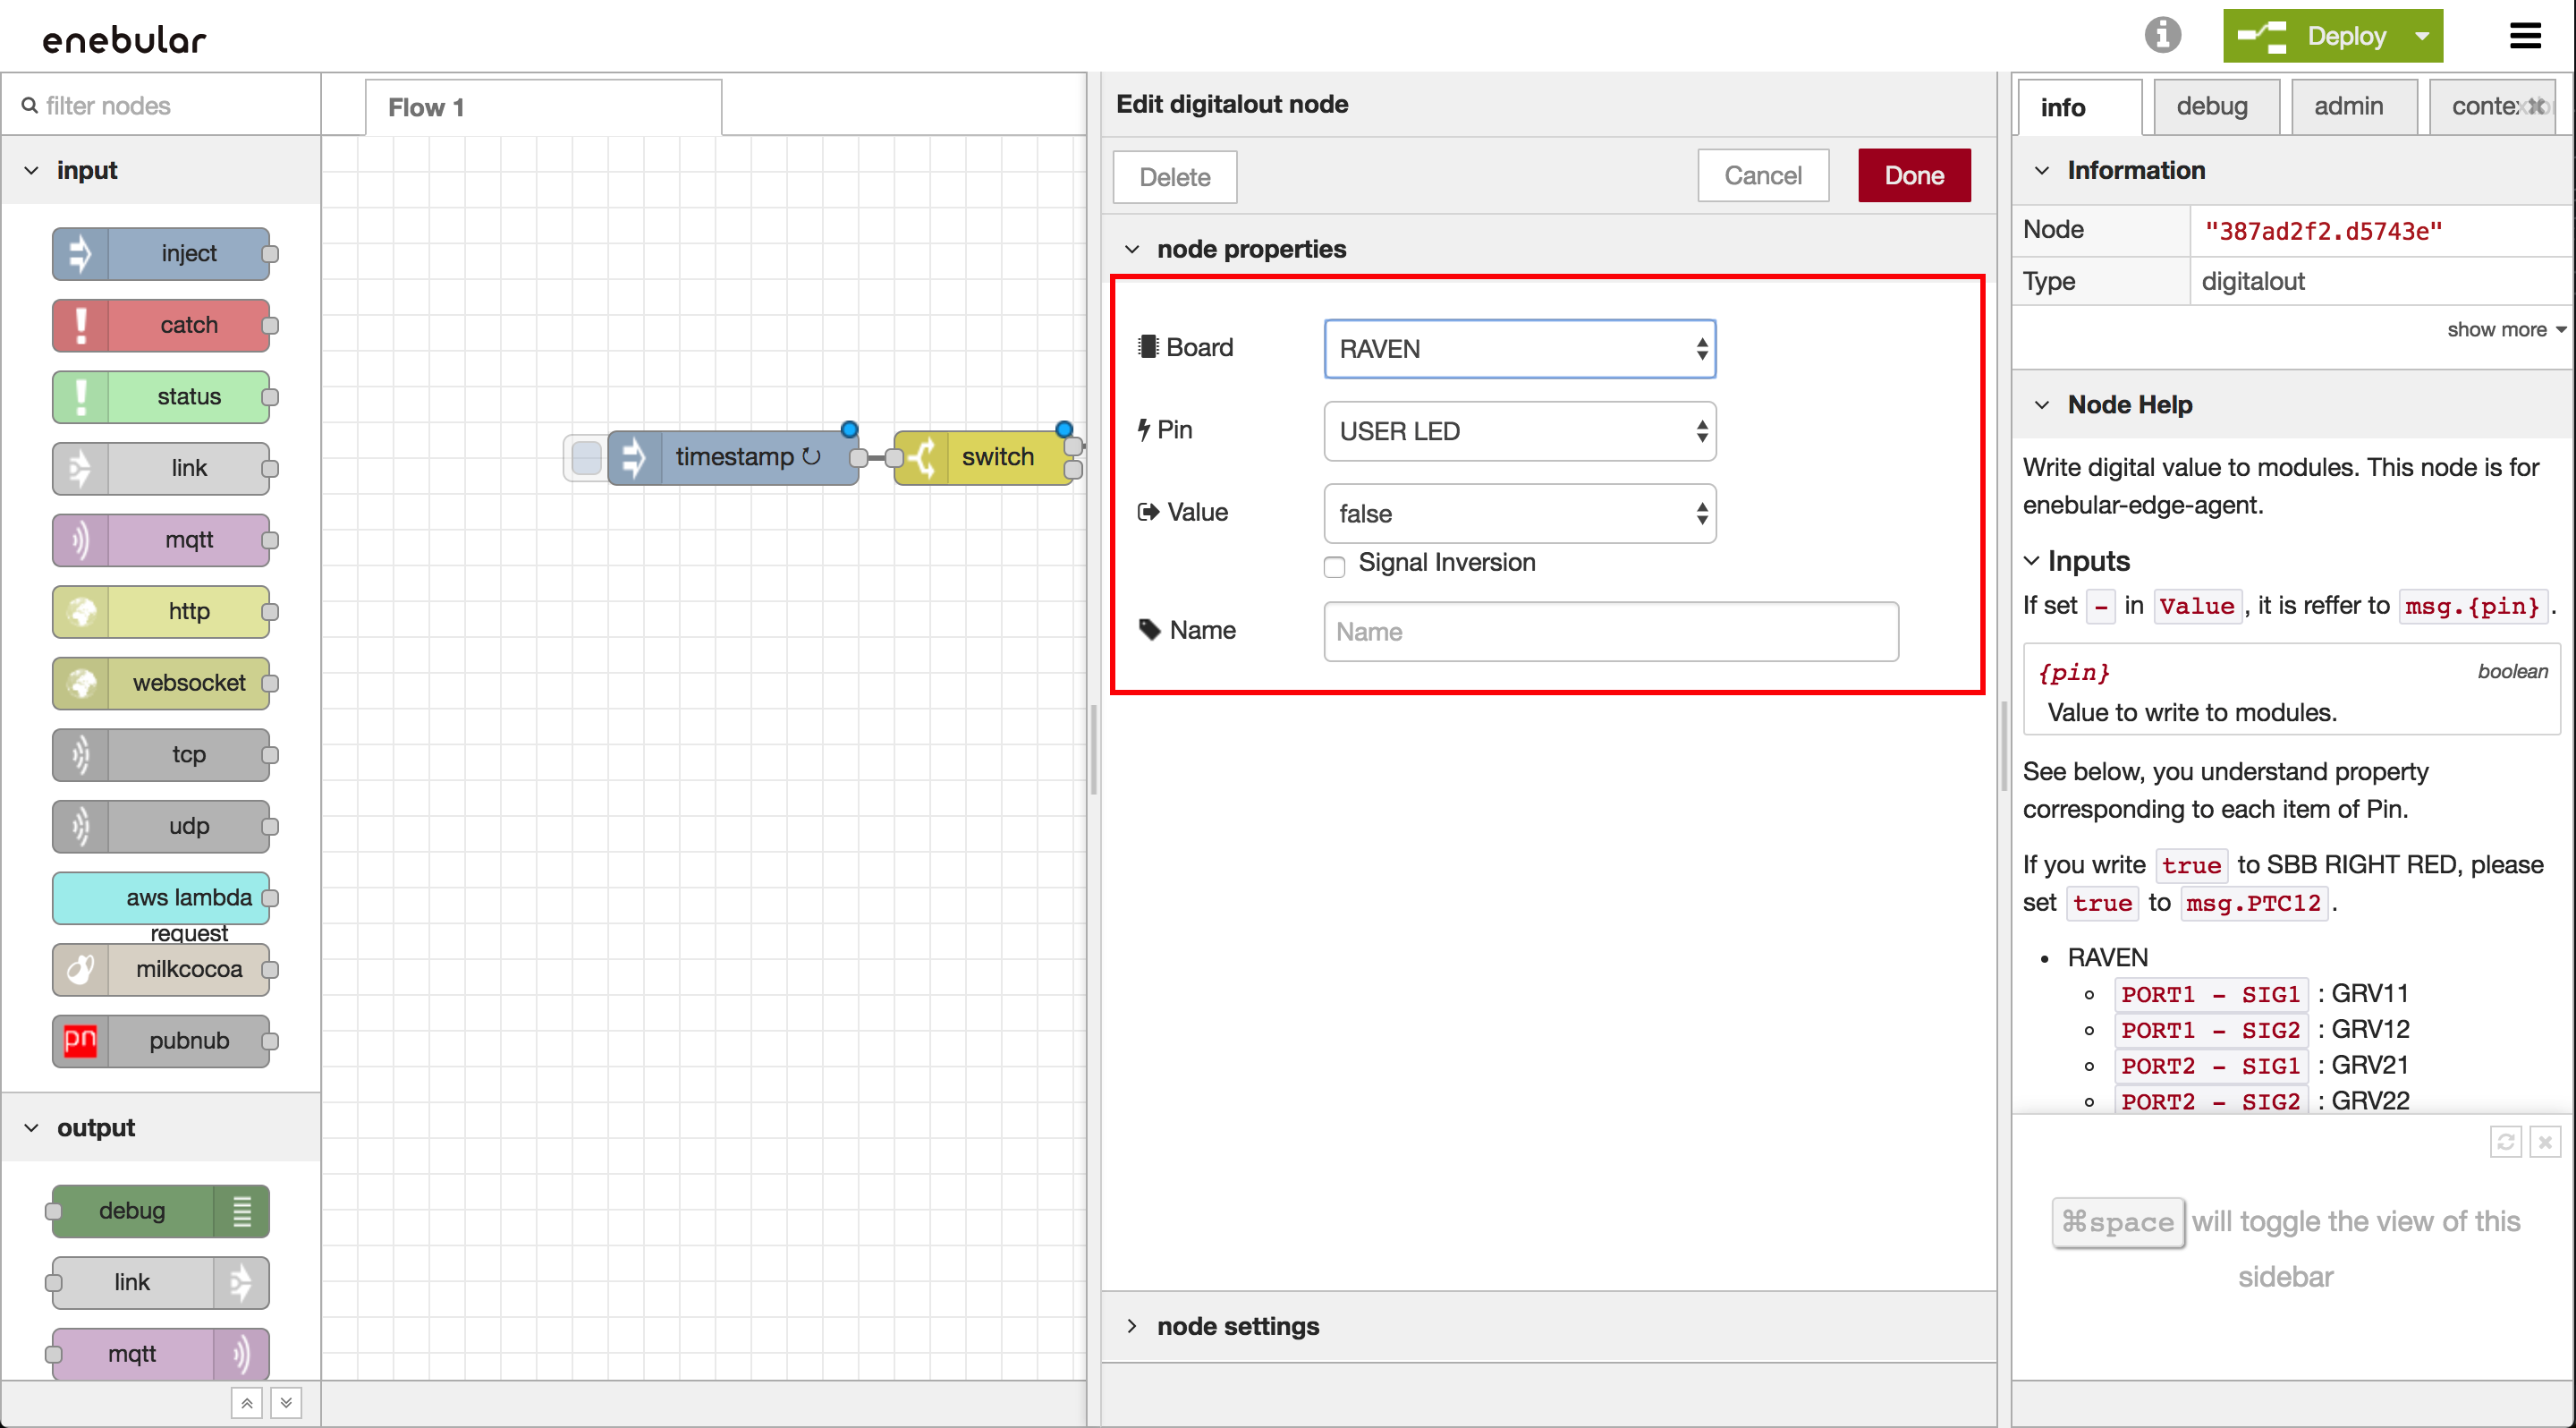Click the debug node list icon
This screenshot has width=2576, height=1428.
(241, 1211)
